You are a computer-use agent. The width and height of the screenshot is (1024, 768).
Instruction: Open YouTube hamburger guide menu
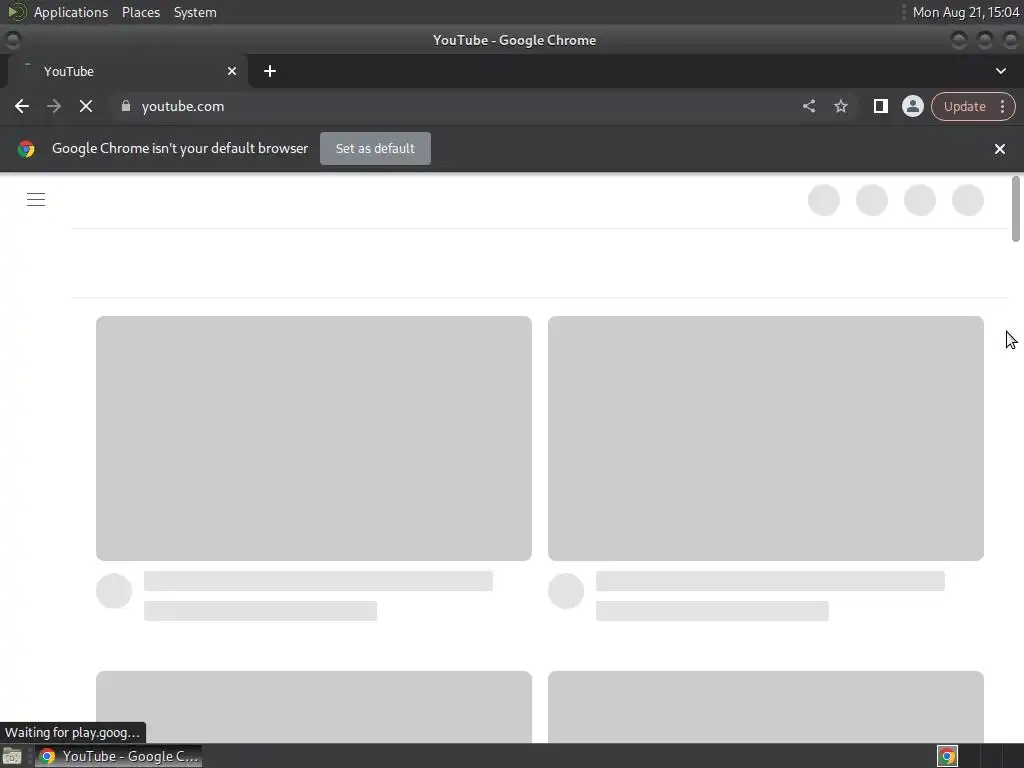[x=36, y=200]
